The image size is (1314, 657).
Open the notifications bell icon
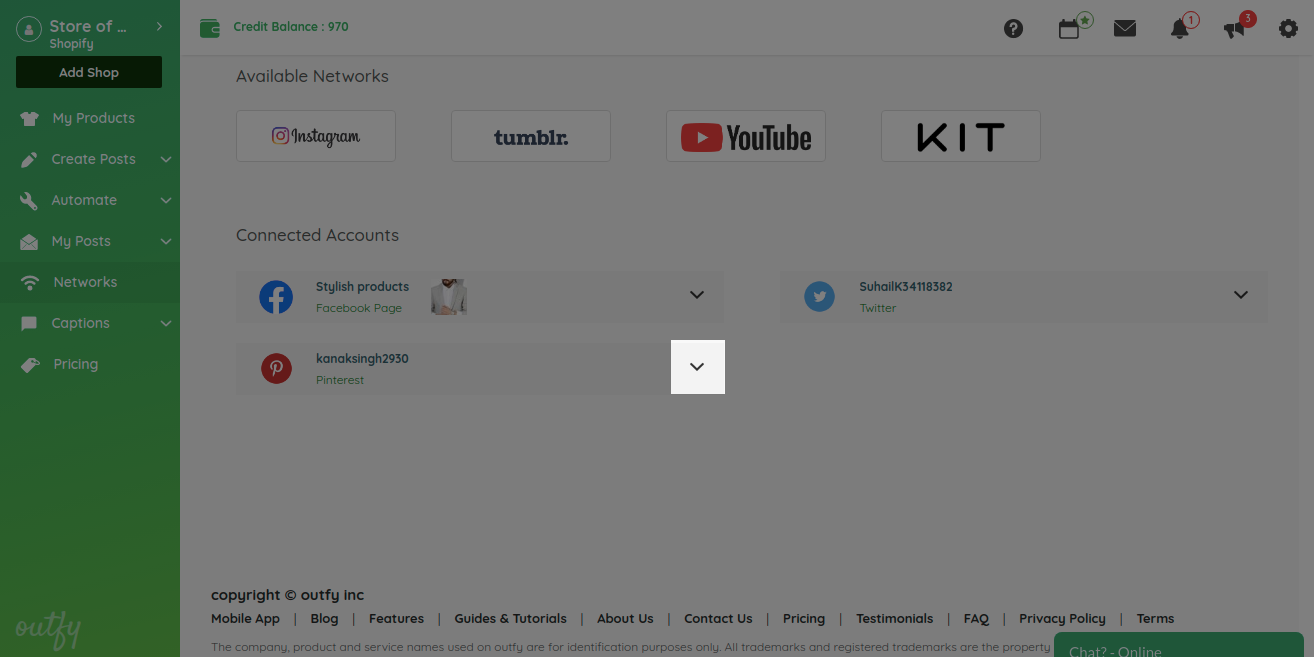point(1180,28)
